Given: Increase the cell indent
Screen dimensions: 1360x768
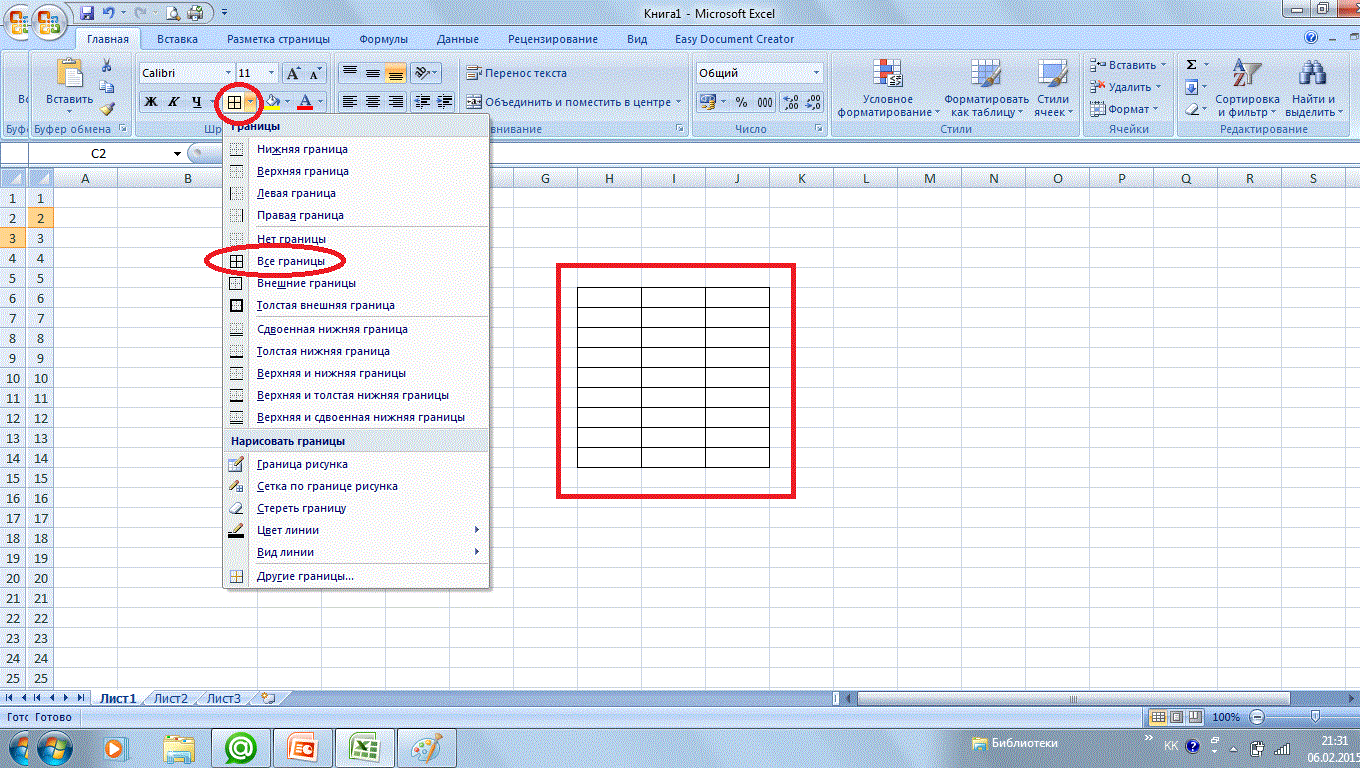Looking at the screenshot, I should [444, 101].
